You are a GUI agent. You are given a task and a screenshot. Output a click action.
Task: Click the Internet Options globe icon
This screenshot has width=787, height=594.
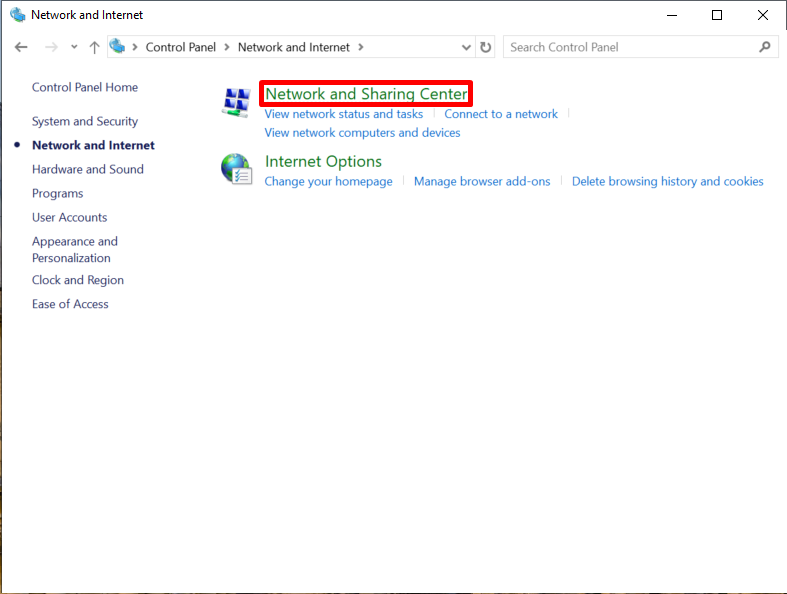pos(236,169)
